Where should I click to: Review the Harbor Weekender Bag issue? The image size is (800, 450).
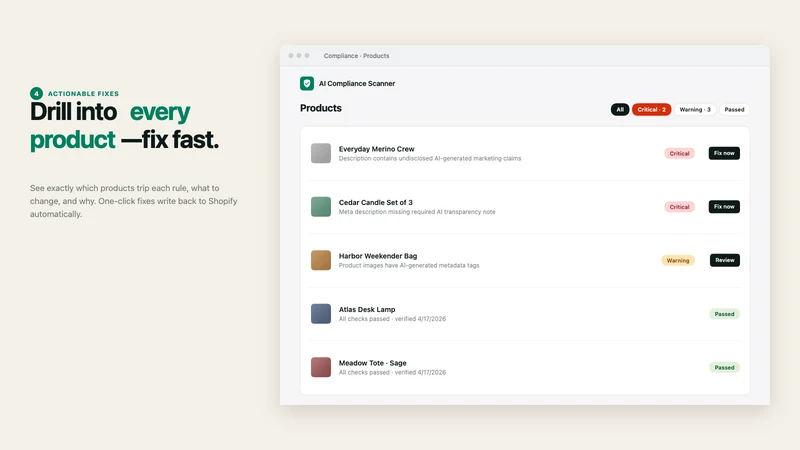pos(724,260)
